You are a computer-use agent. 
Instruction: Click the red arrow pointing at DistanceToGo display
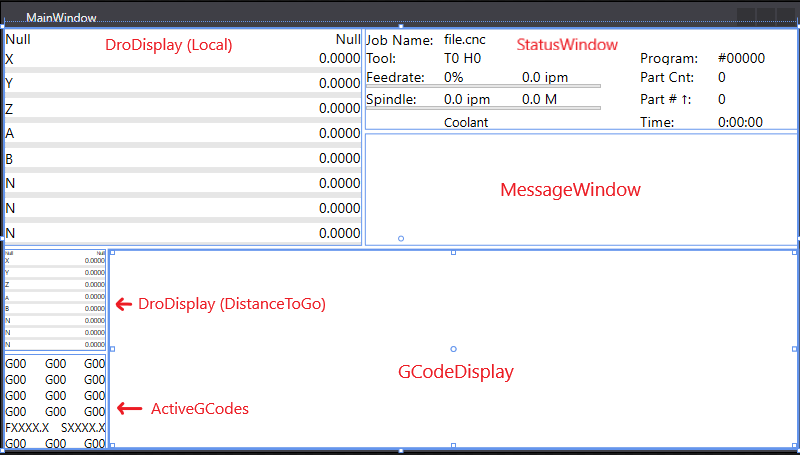[x=124, y=304]
